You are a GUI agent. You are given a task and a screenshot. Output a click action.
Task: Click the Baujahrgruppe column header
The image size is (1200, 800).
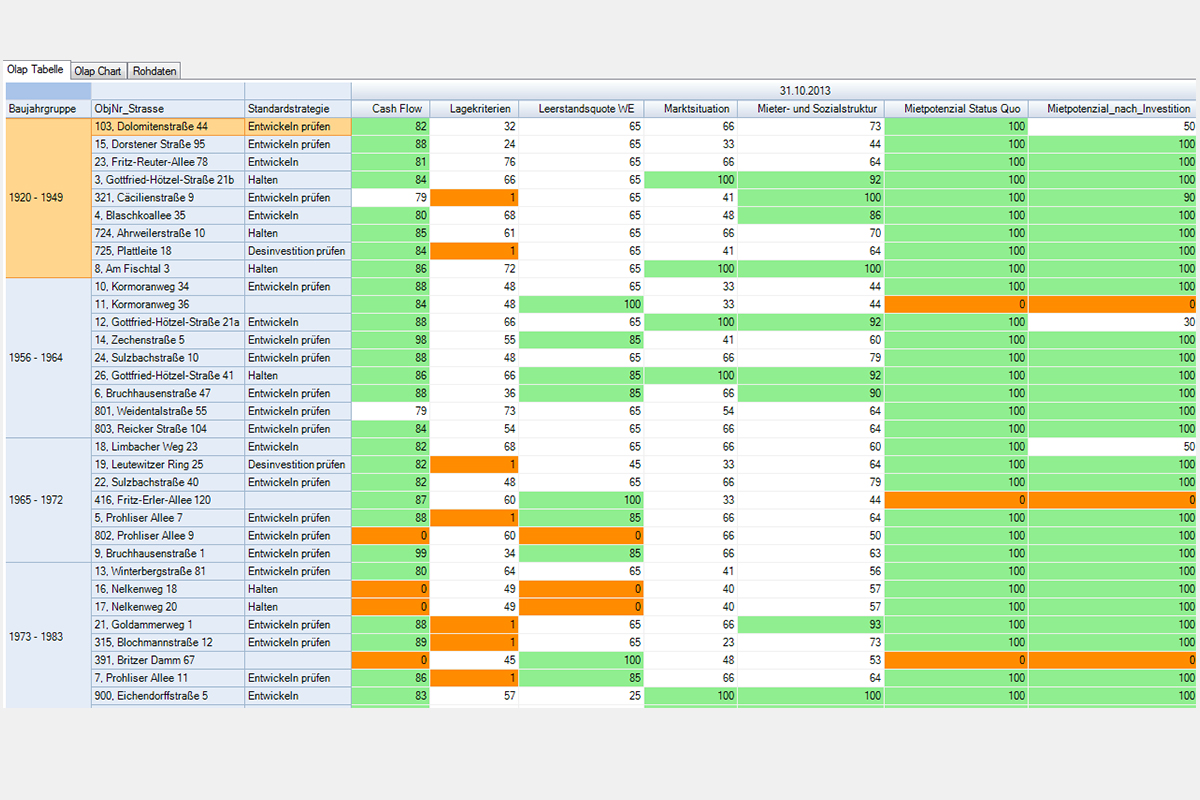[x=48, y=109]
